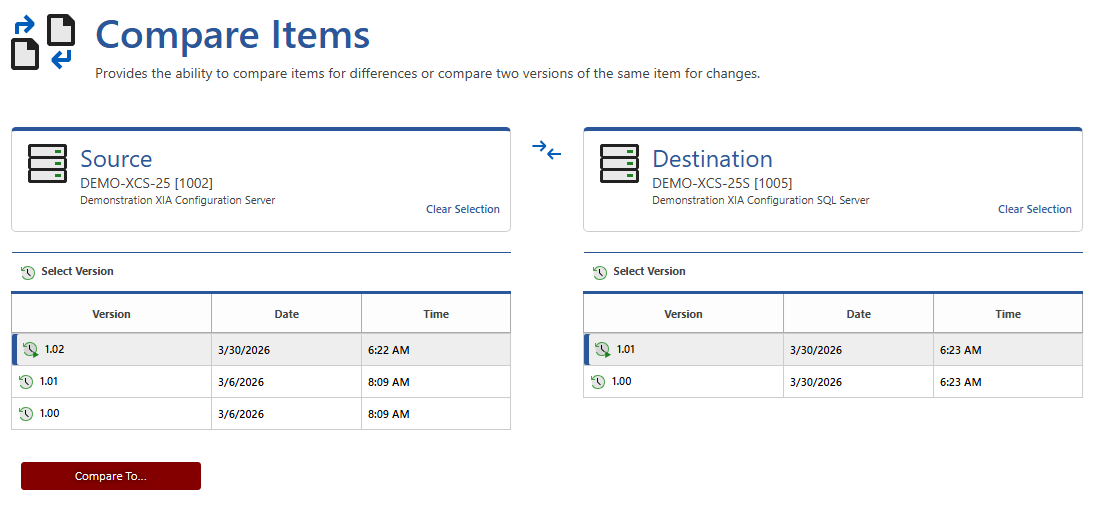Click Destination version 1.00 history icon
Viewport: 1106px width, 528px height.
598,382
